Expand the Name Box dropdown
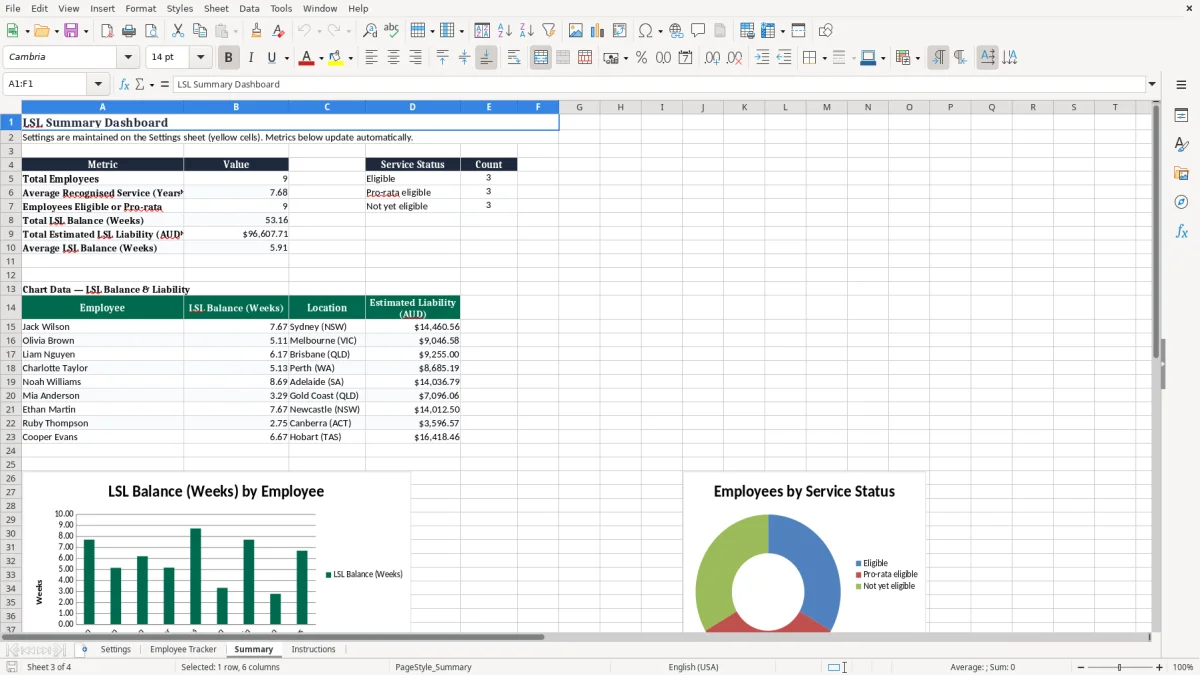Image resolution: width=1200 pixels, height=675 pixels. click(97, 84)
